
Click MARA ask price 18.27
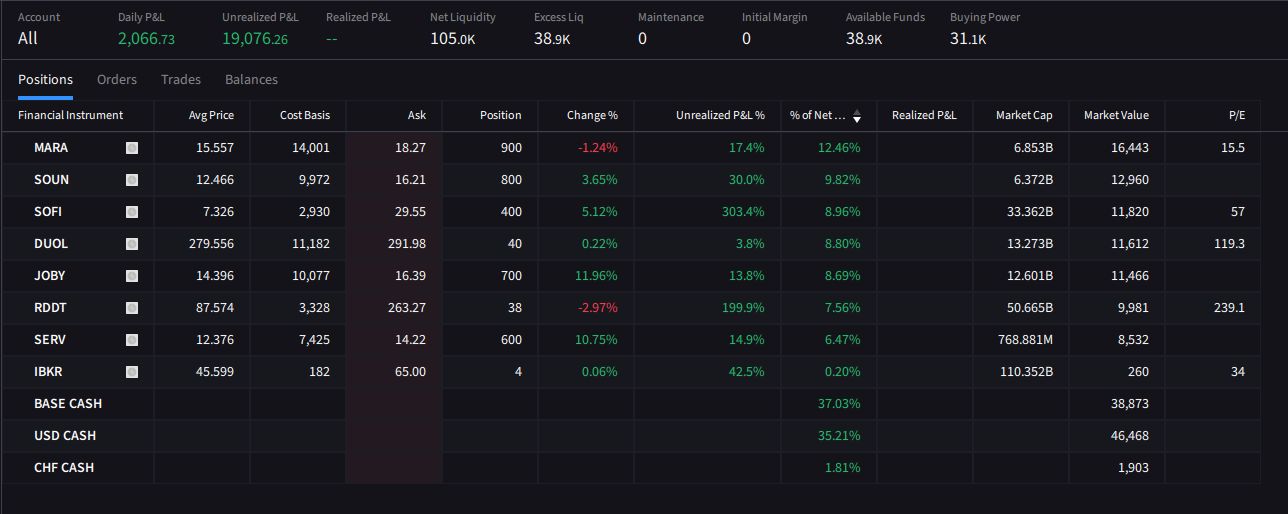click(411, 148)
